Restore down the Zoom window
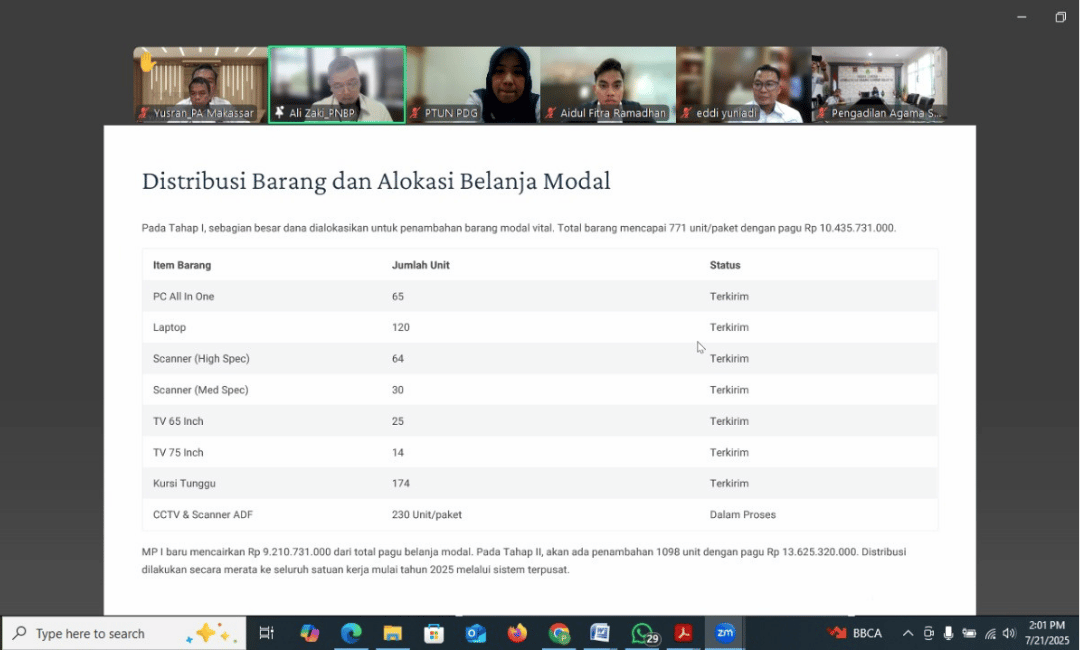 1061,17
